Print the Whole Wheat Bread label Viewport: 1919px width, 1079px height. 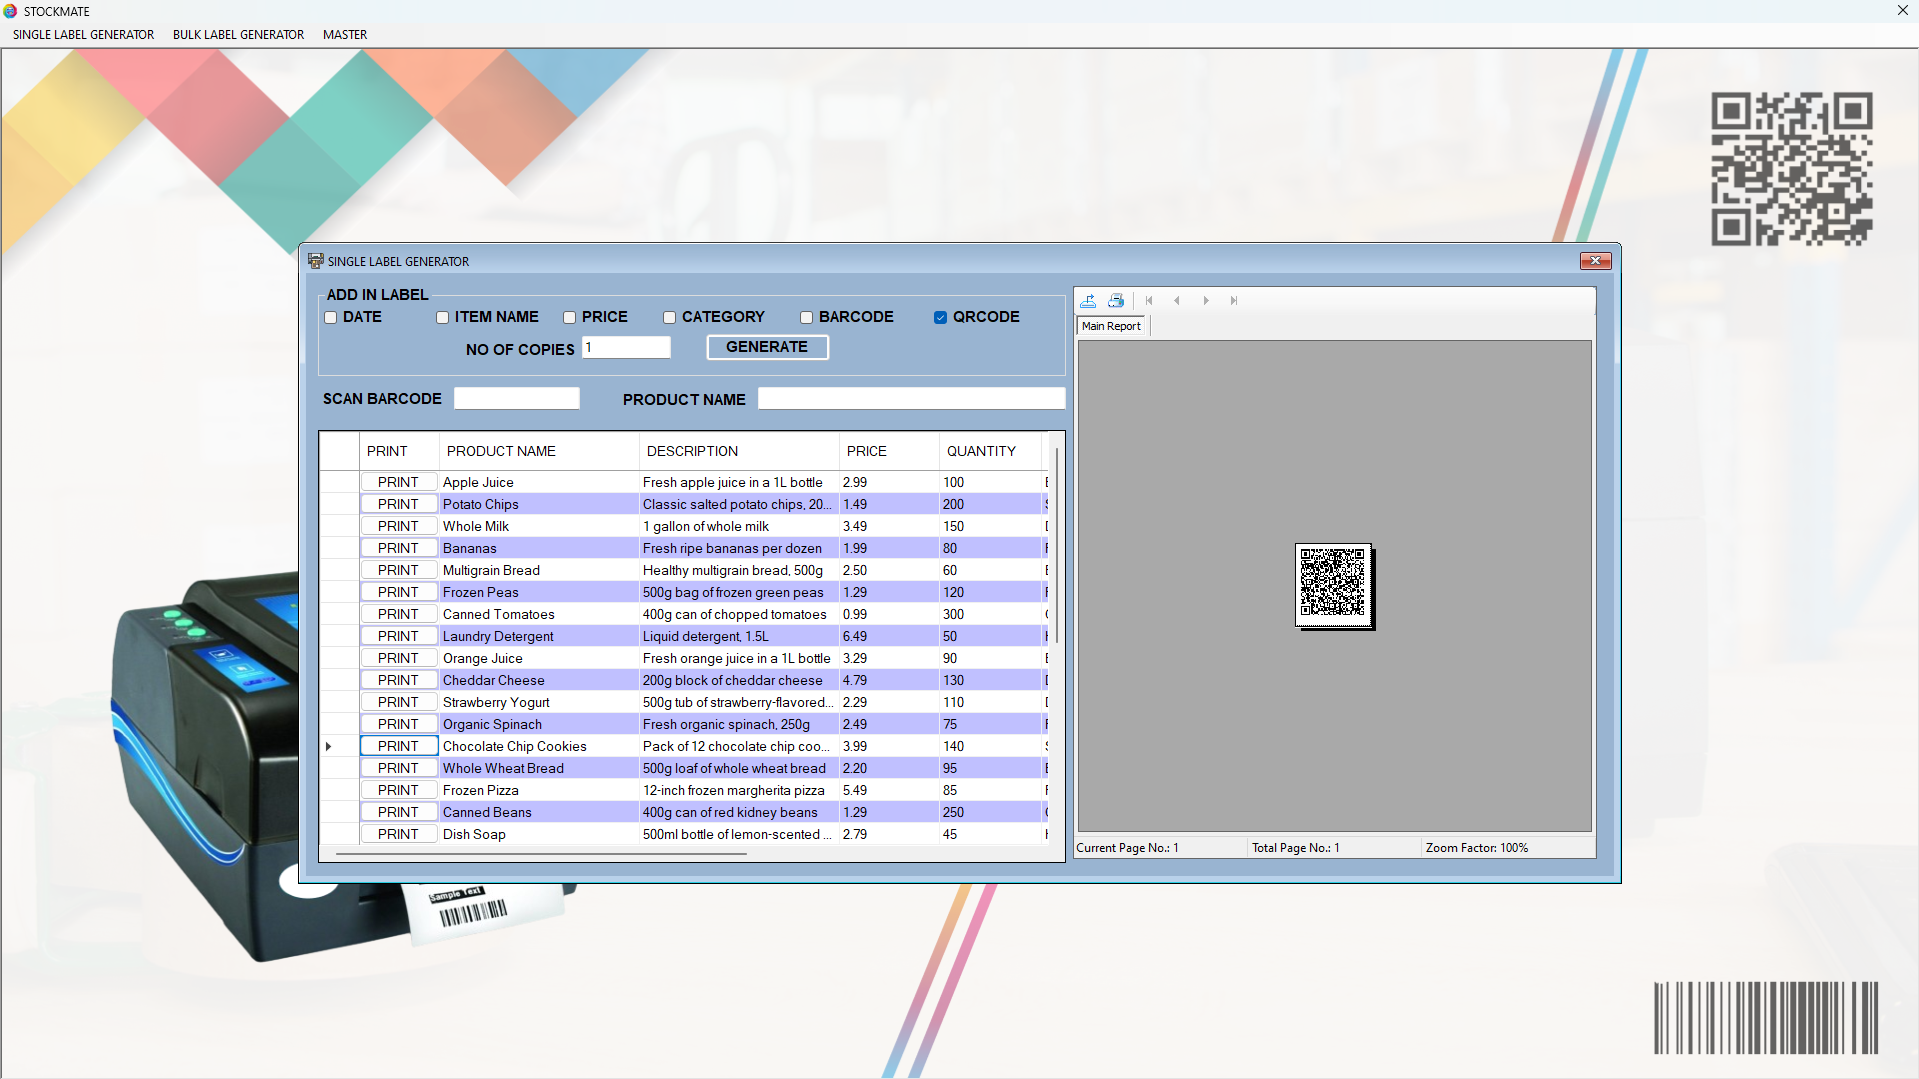click(x=398, y=768)
